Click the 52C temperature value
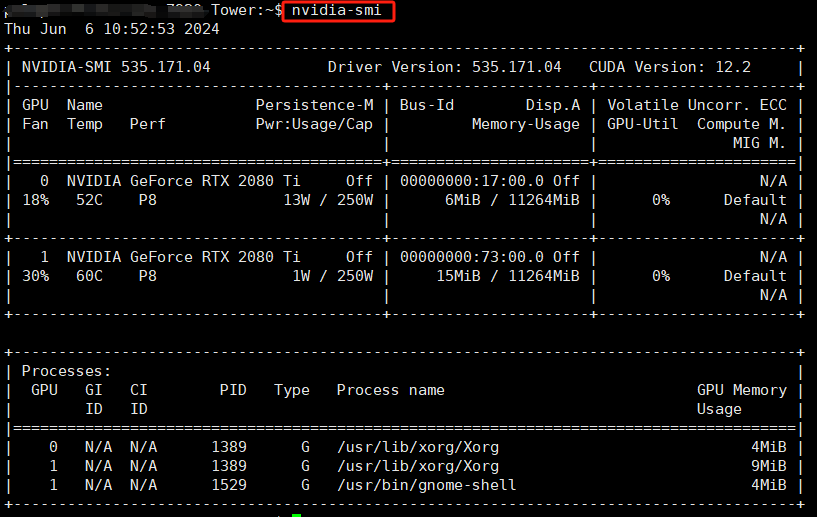This screenshot has width=817, height=517. point(84,200)
